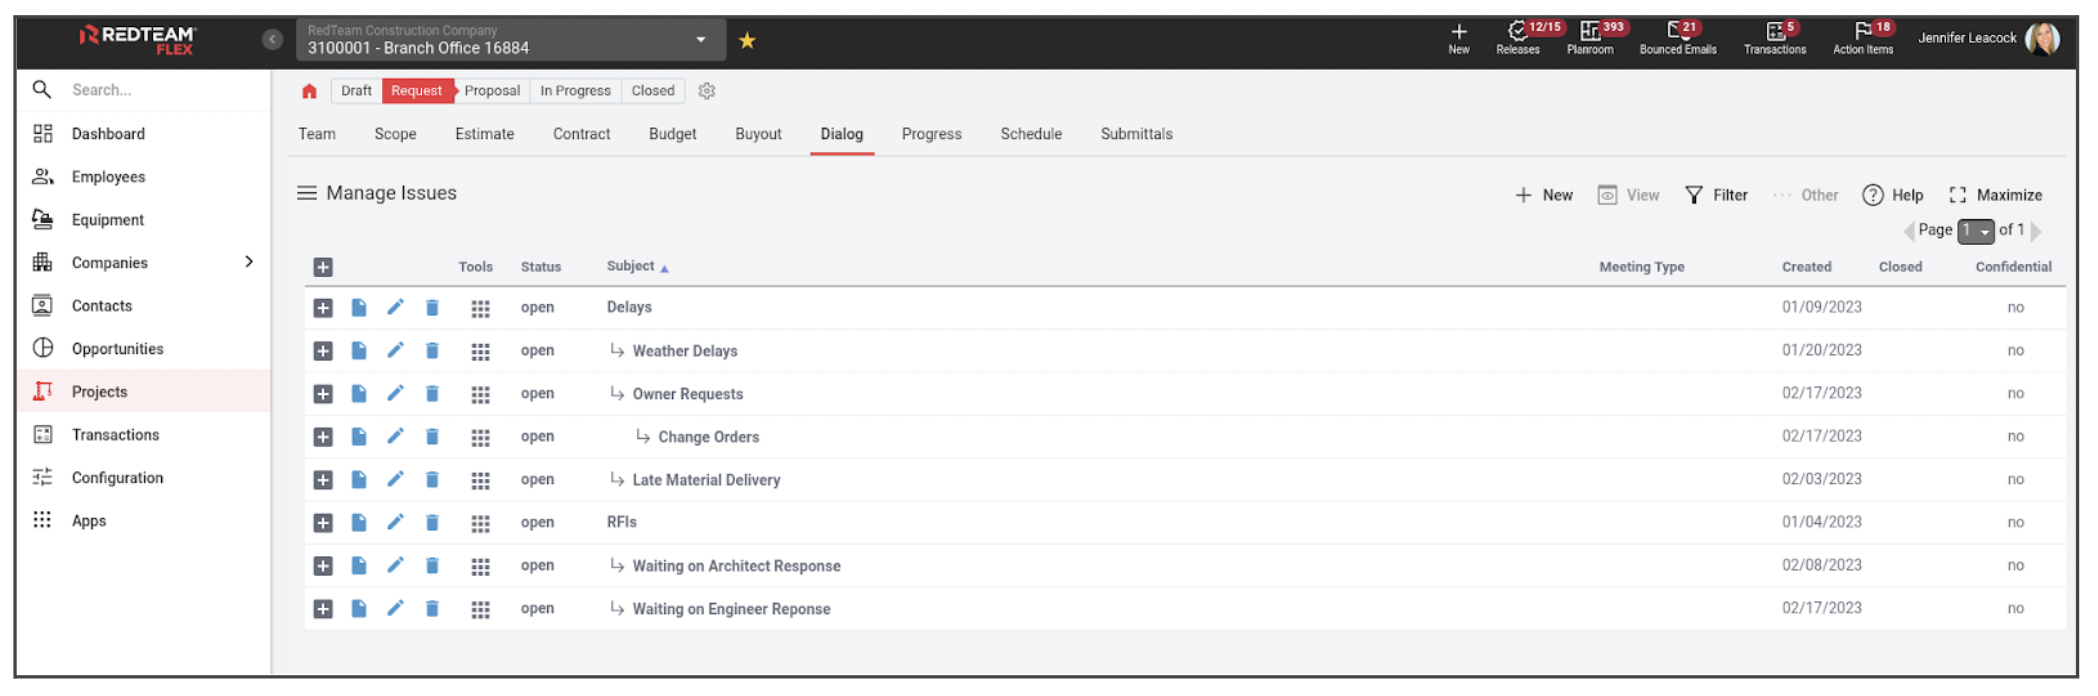Switch to the Submittals tab
This screenshot has width=2098, height=696.
tap(1136, 134)
